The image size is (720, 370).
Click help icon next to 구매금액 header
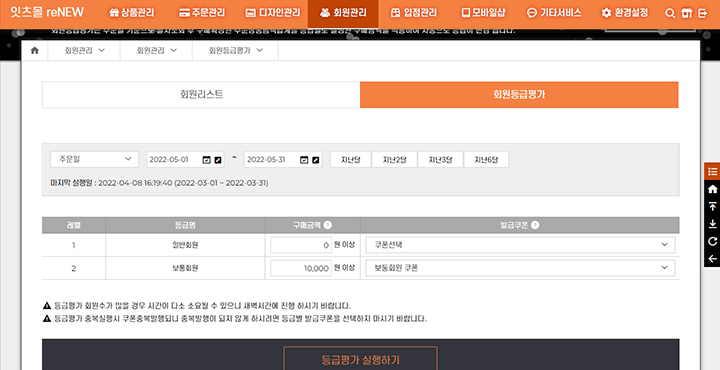[327, 225]
